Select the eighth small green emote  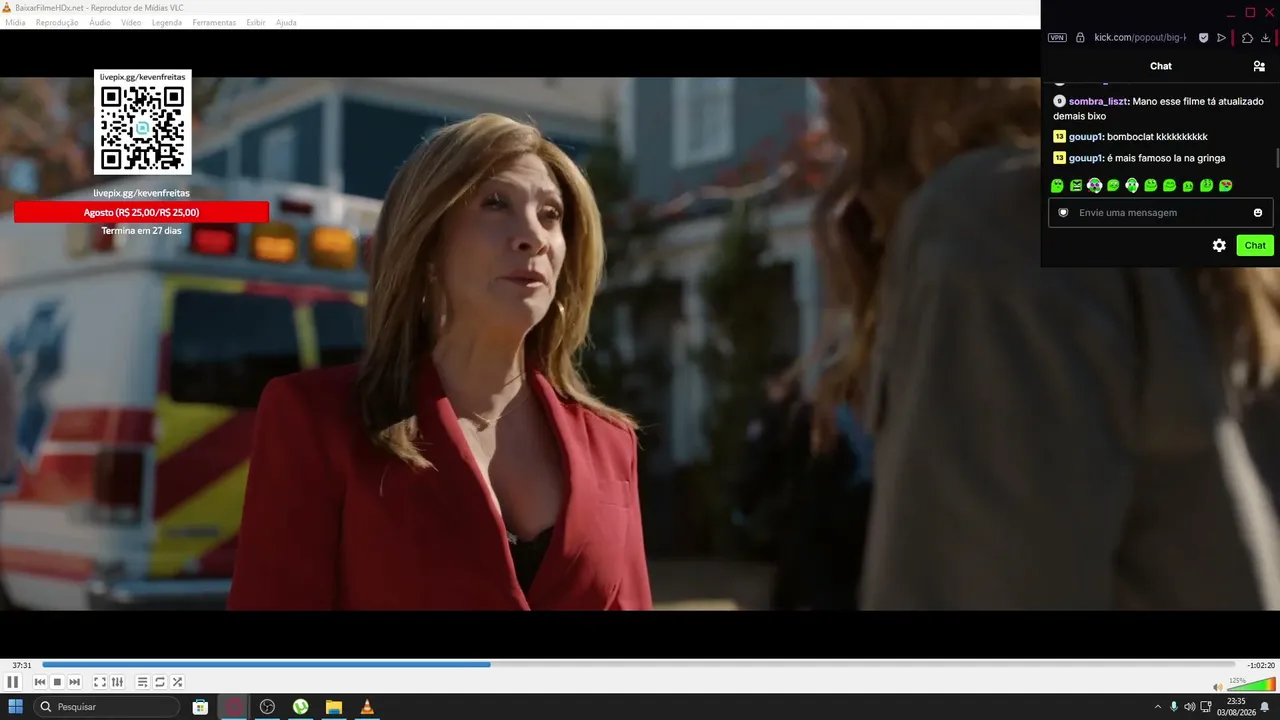point(1188,186)
